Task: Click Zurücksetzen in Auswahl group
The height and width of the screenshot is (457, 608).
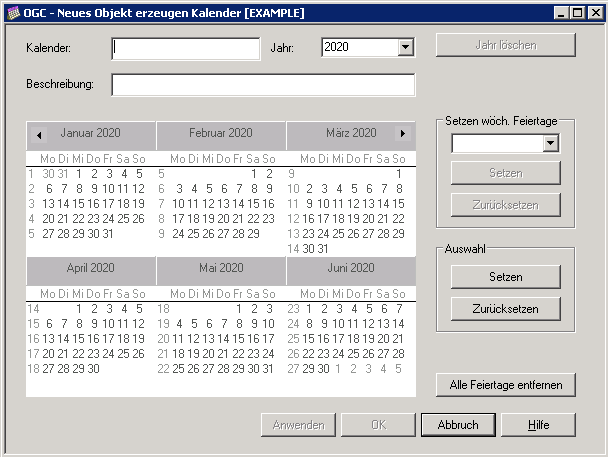Action: 506,309
